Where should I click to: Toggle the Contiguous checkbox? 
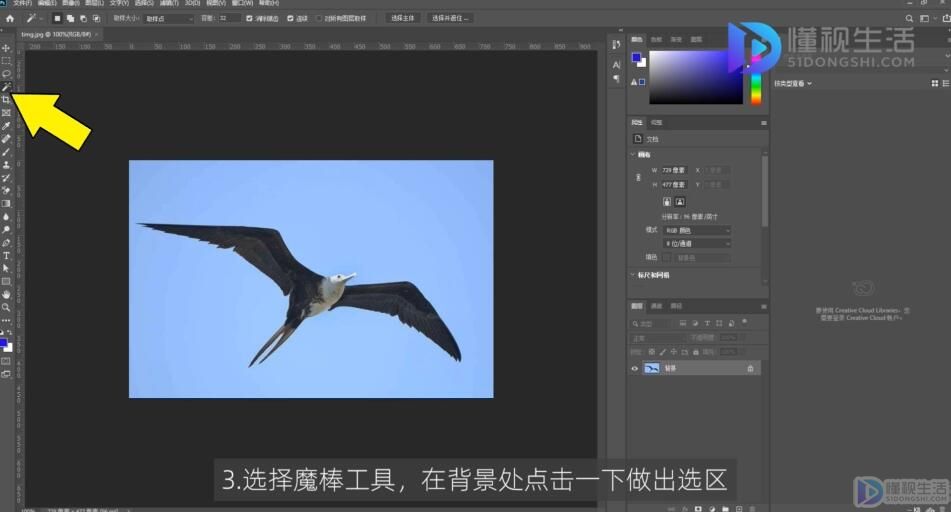coord(290,18)
